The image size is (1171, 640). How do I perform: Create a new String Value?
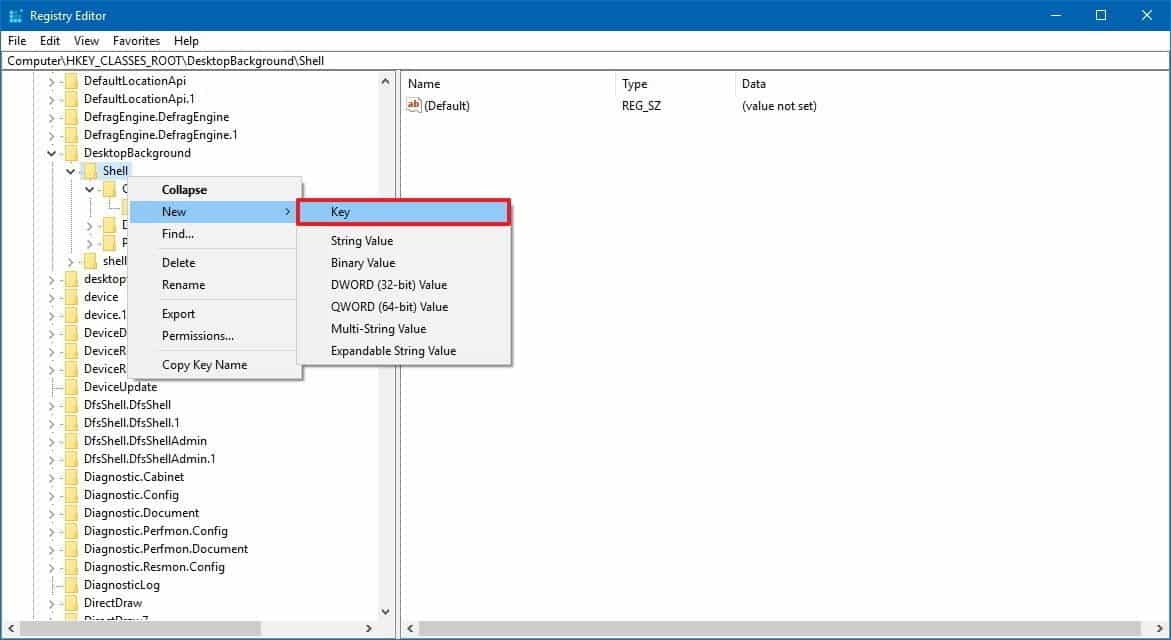(x=404, y=240)
